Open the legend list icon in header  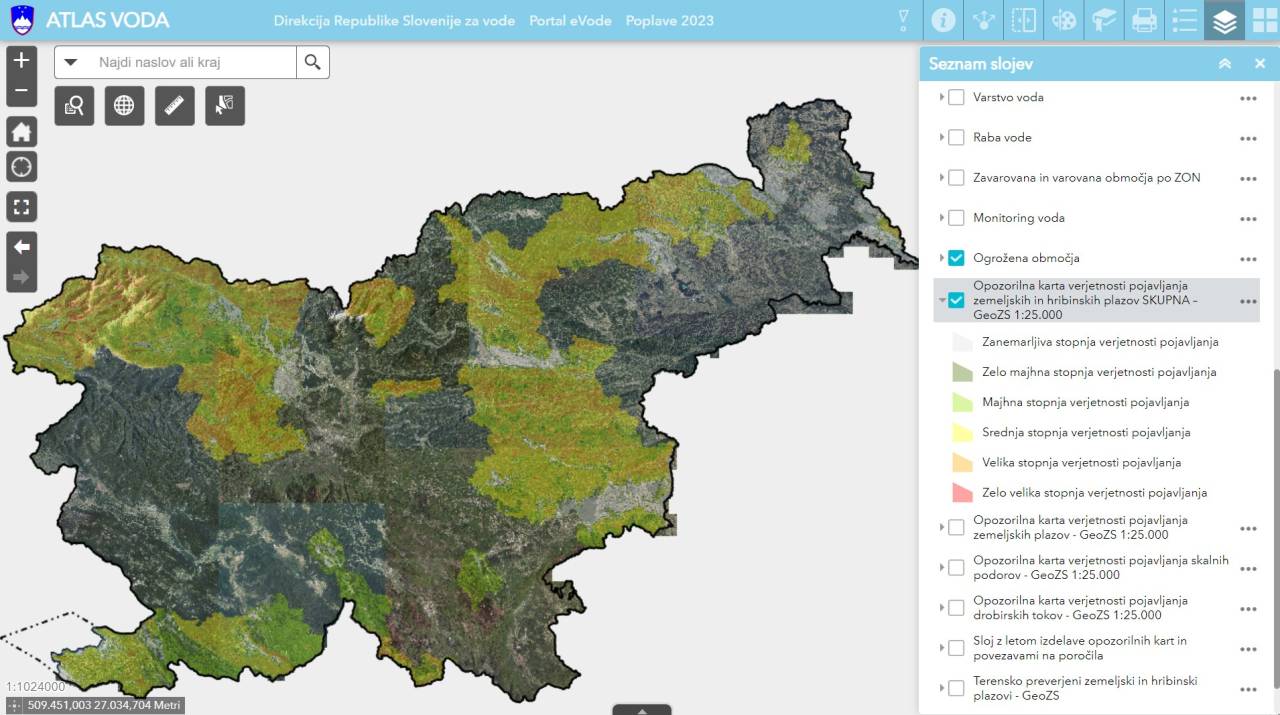1184,20
